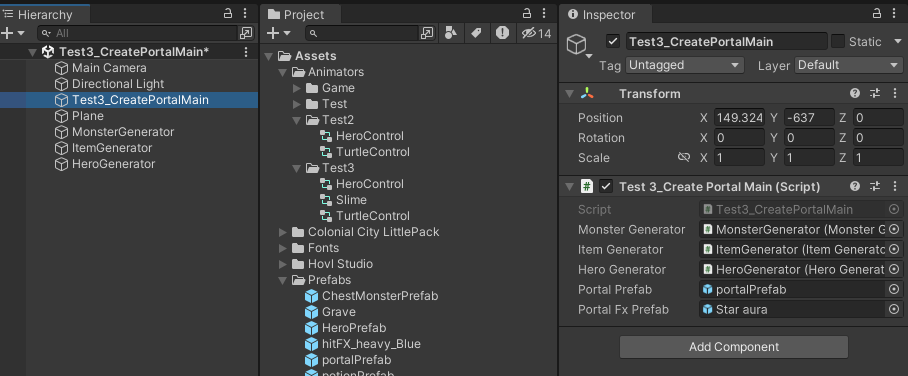This screenshot has height=376, width=908.
Task: Click the Hierarchy search field
Action: (138, 33)
